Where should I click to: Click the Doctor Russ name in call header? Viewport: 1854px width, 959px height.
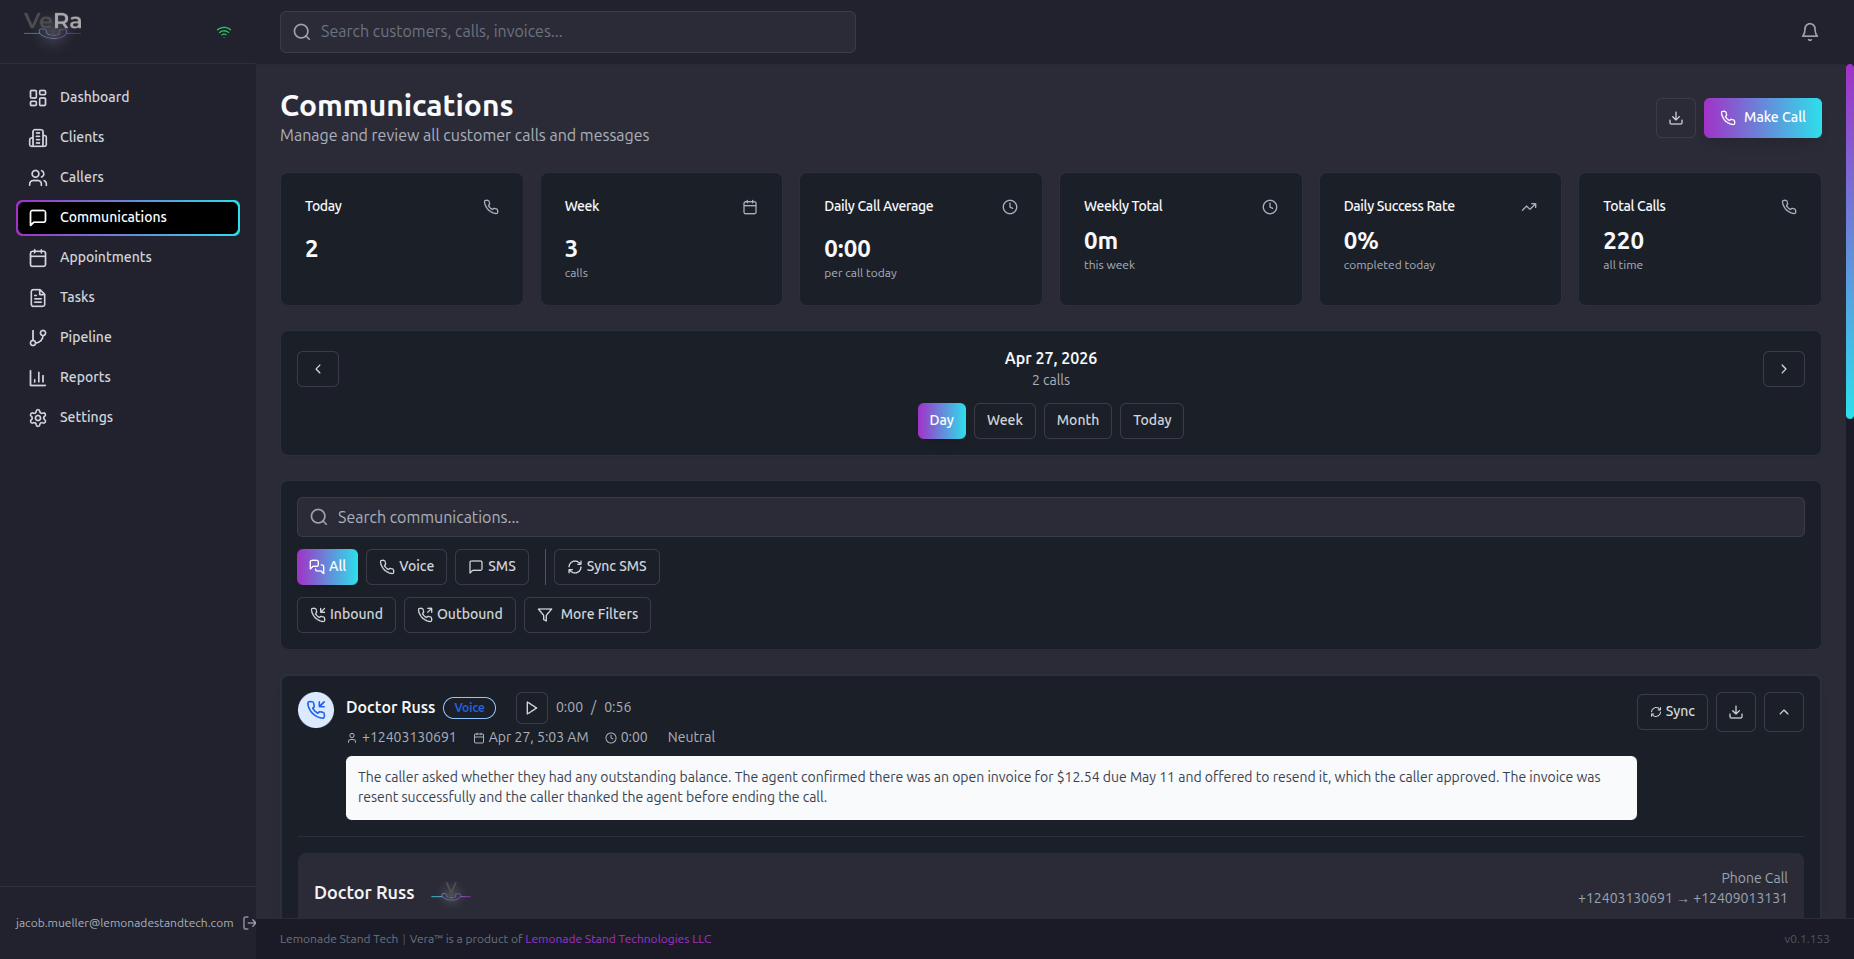[x=390, y=707]
